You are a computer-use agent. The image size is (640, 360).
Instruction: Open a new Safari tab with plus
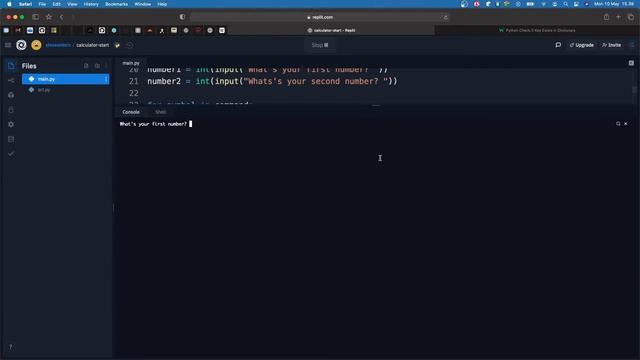618,17
